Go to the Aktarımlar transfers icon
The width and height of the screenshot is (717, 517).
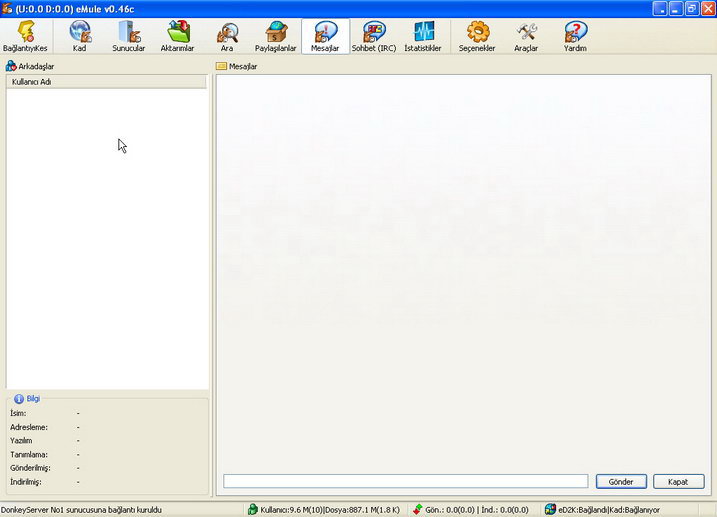tap(178, 32)
